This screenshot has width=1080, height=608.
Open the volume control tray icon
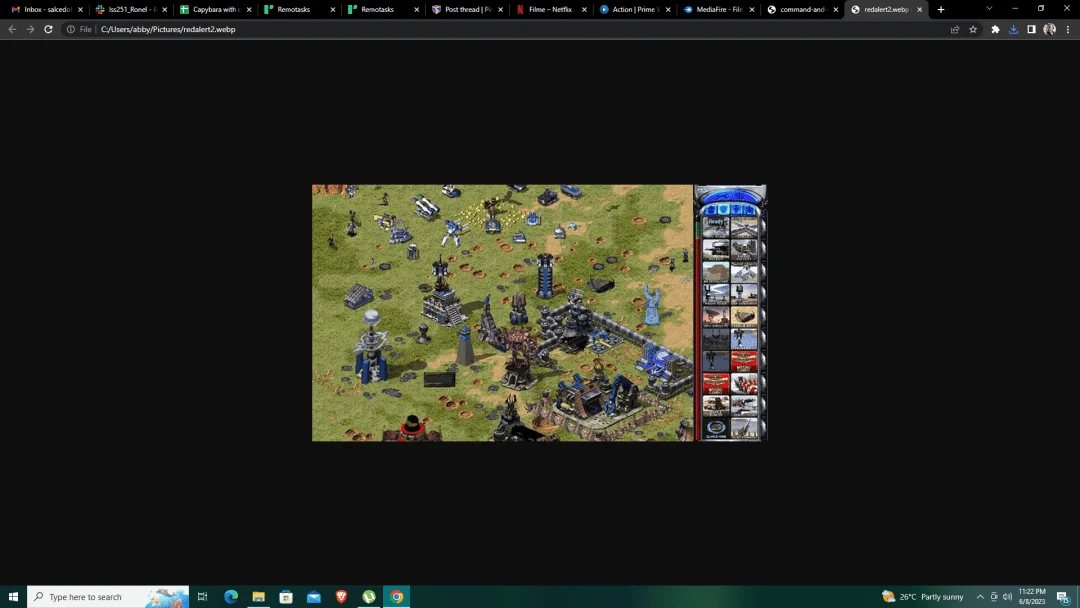tap(1007, 597)
